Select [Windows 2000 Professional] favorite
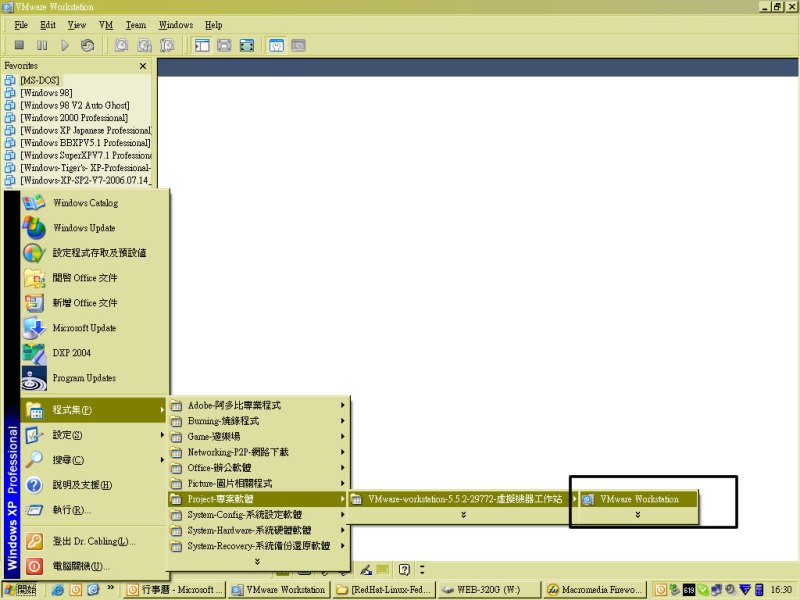 (74, 117)
